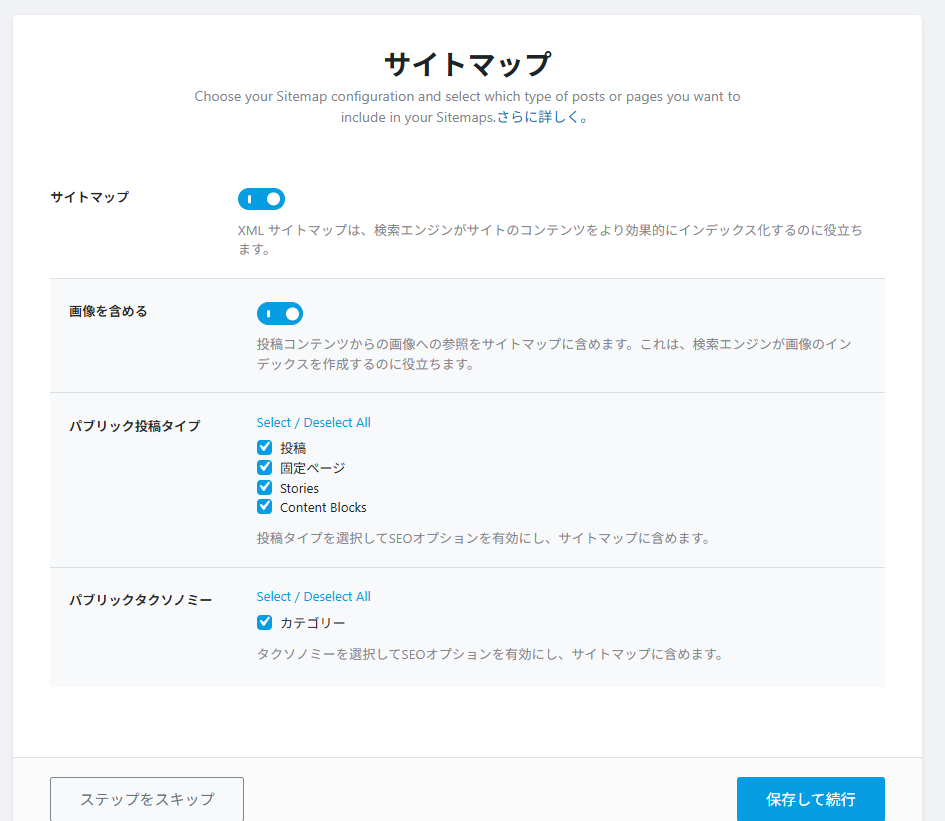Click the 固定ページ label text

pyautogui.click(x=312, y=468)
